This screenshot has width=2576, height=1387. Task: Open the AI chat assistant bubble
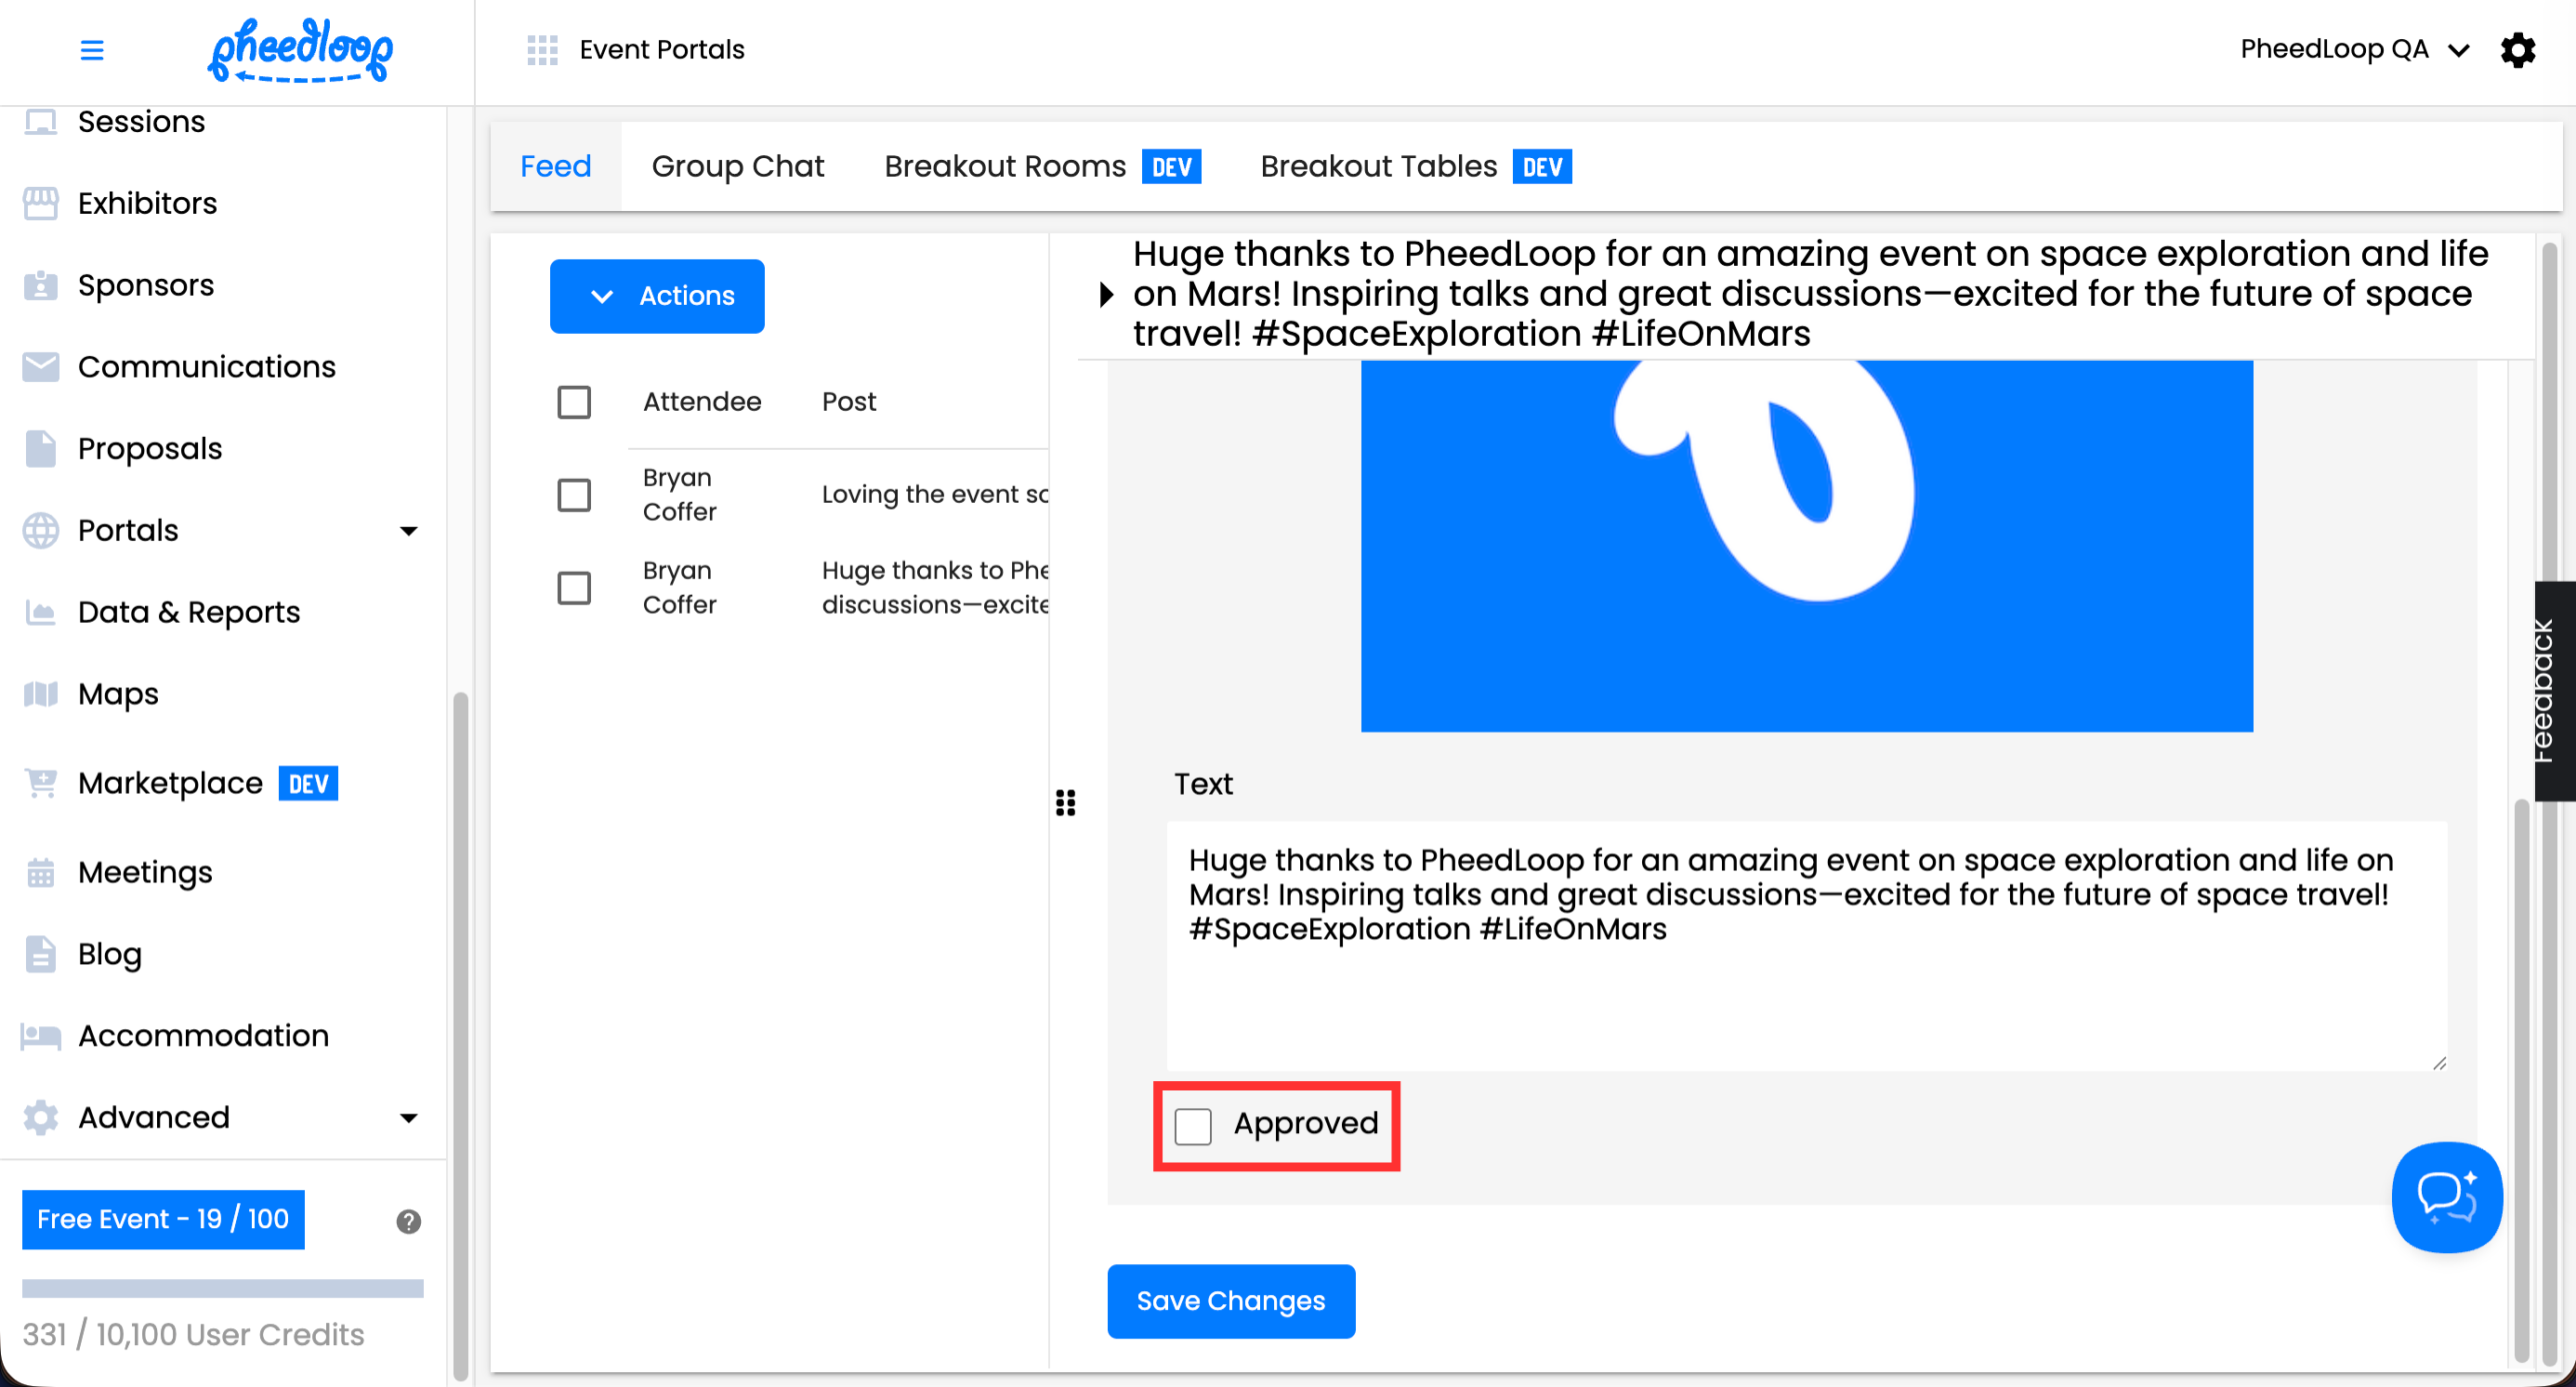(x=2446, y=1196)
